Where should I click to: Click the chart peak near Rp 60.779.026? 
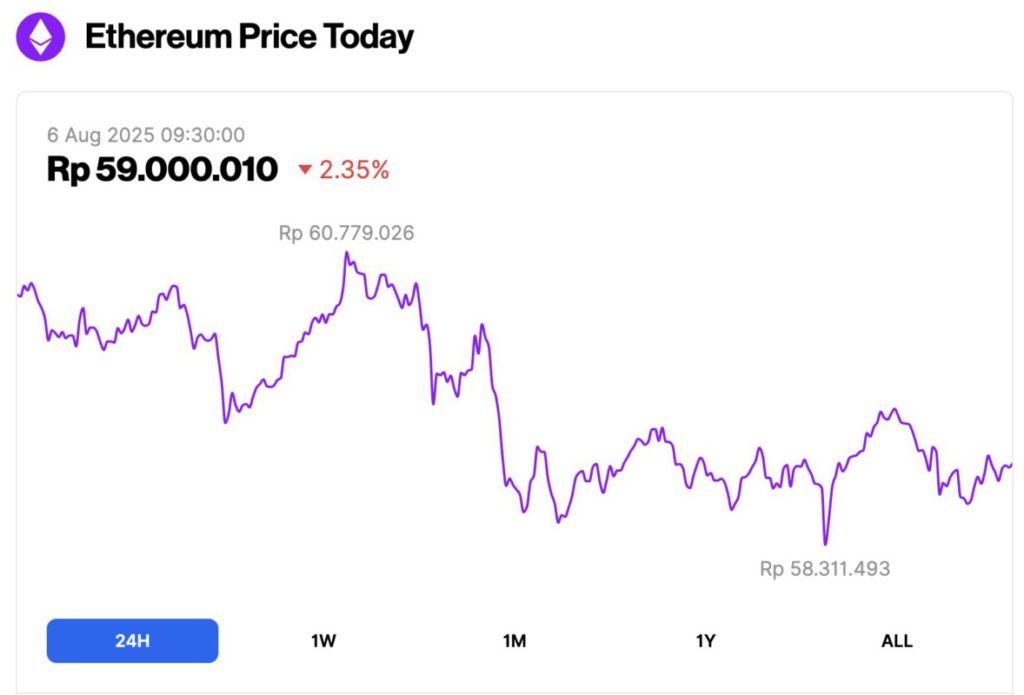pos(347,255)
